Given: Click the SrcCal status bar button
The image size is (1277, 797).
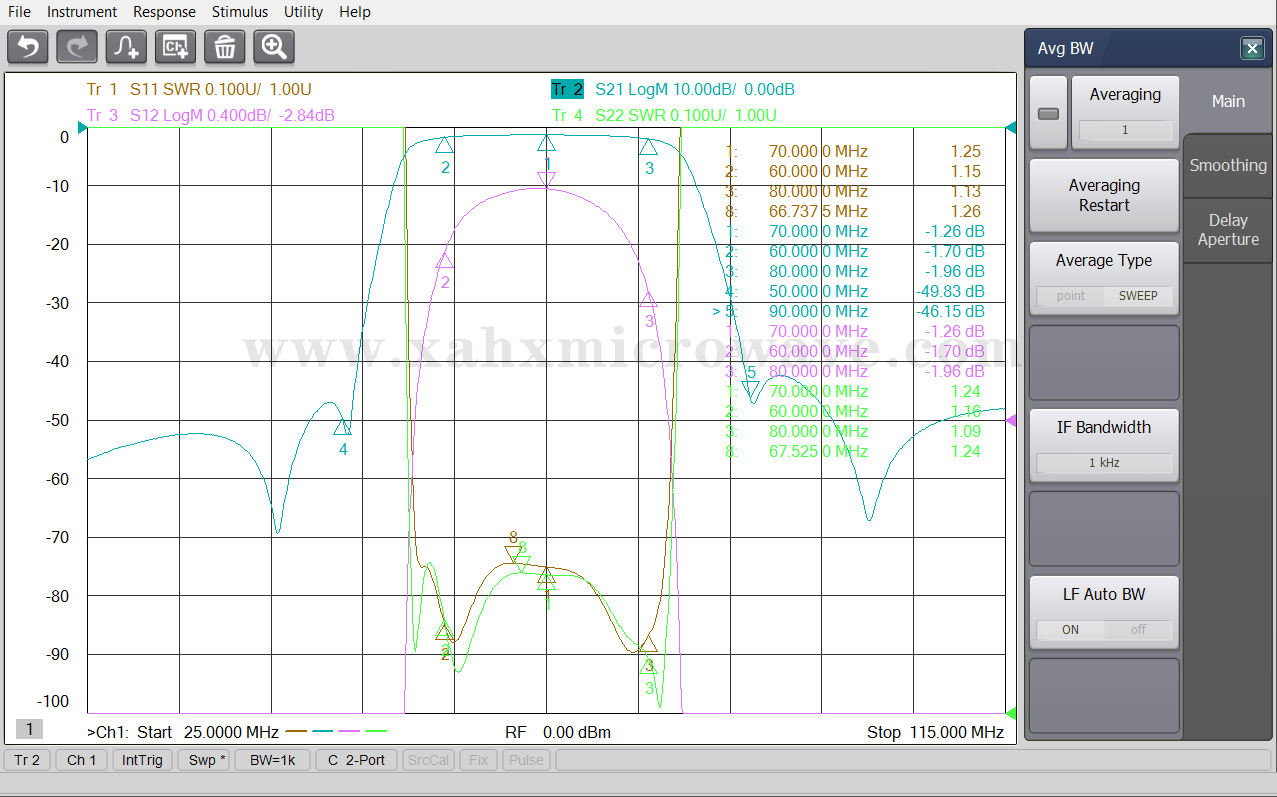Looking at the screenshot, I should (428, 760).
